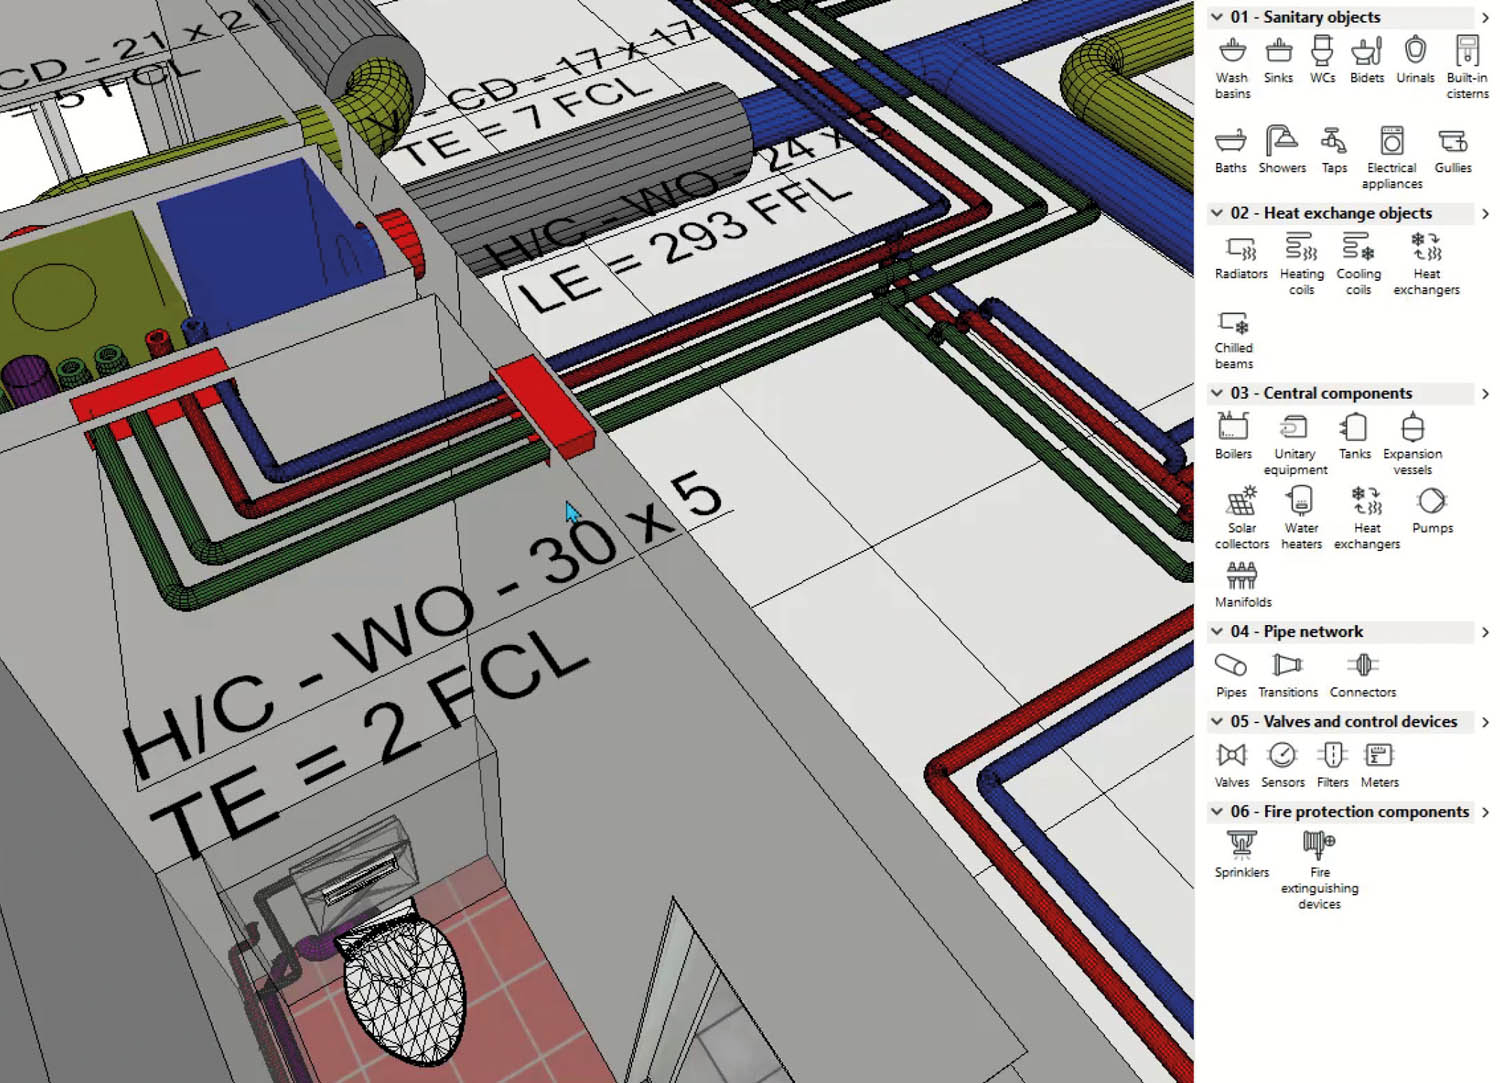Select the Boilers component

pyautogui.click(x=1233, y=428)
